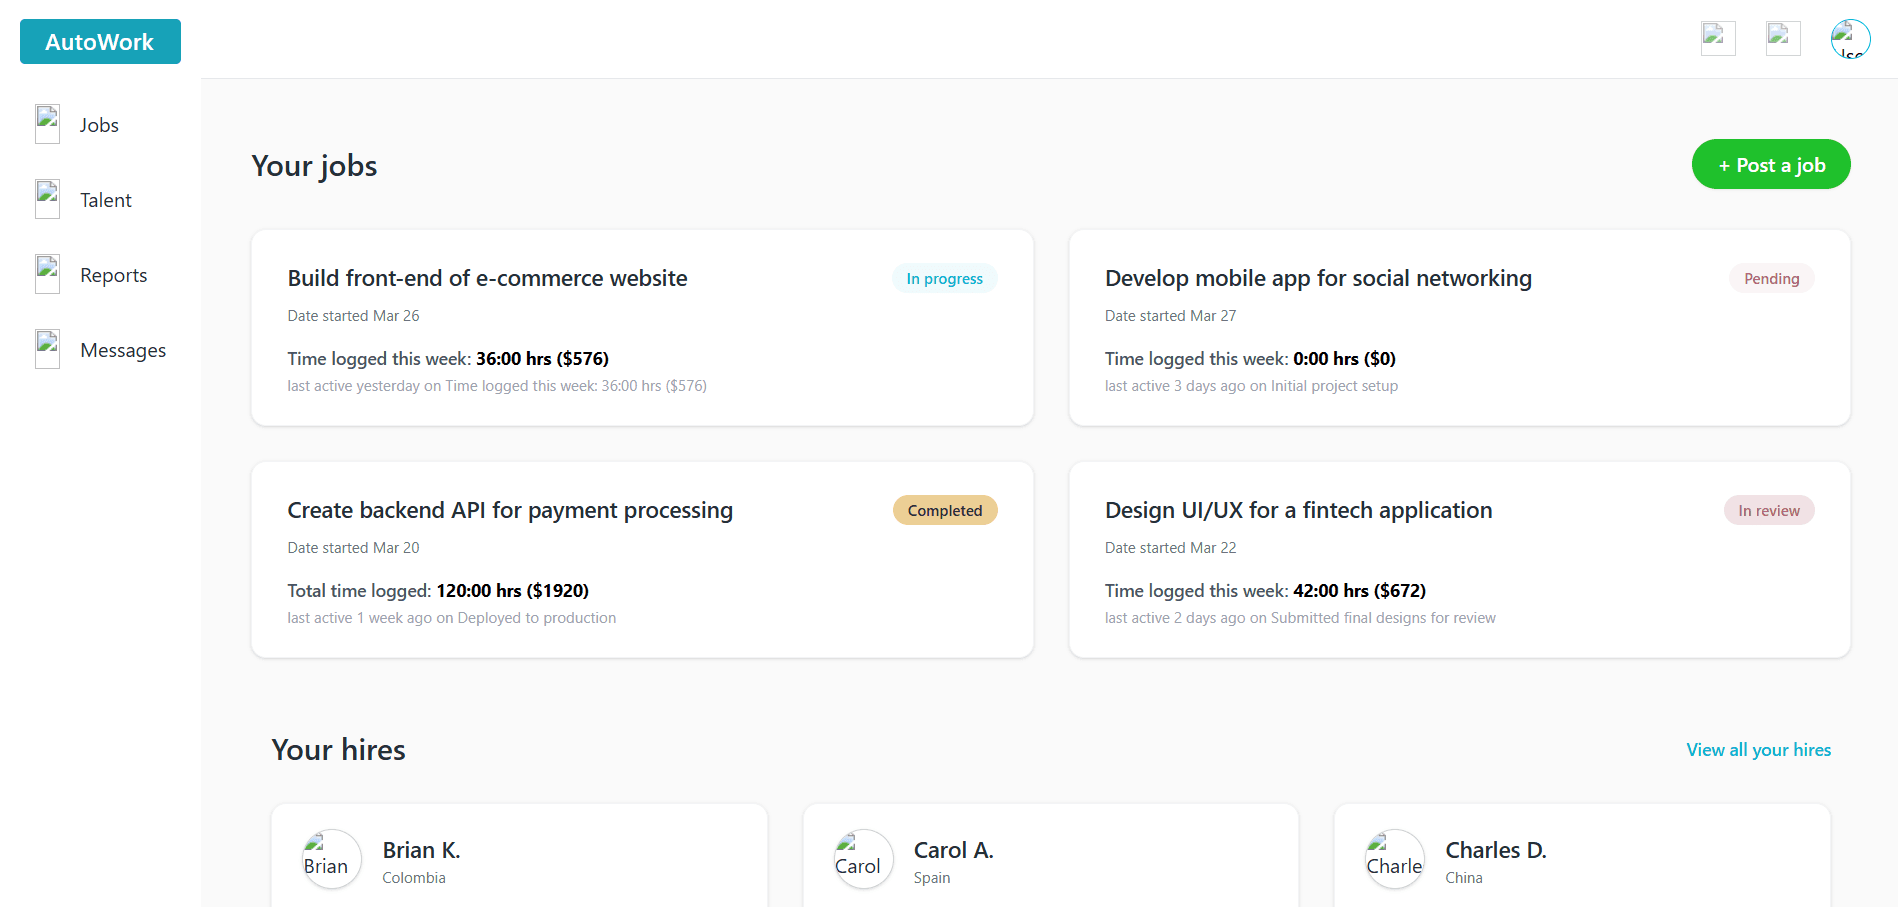
Task: Click Charles D.'s avatar picture
Action: [x=1395, y=859]
